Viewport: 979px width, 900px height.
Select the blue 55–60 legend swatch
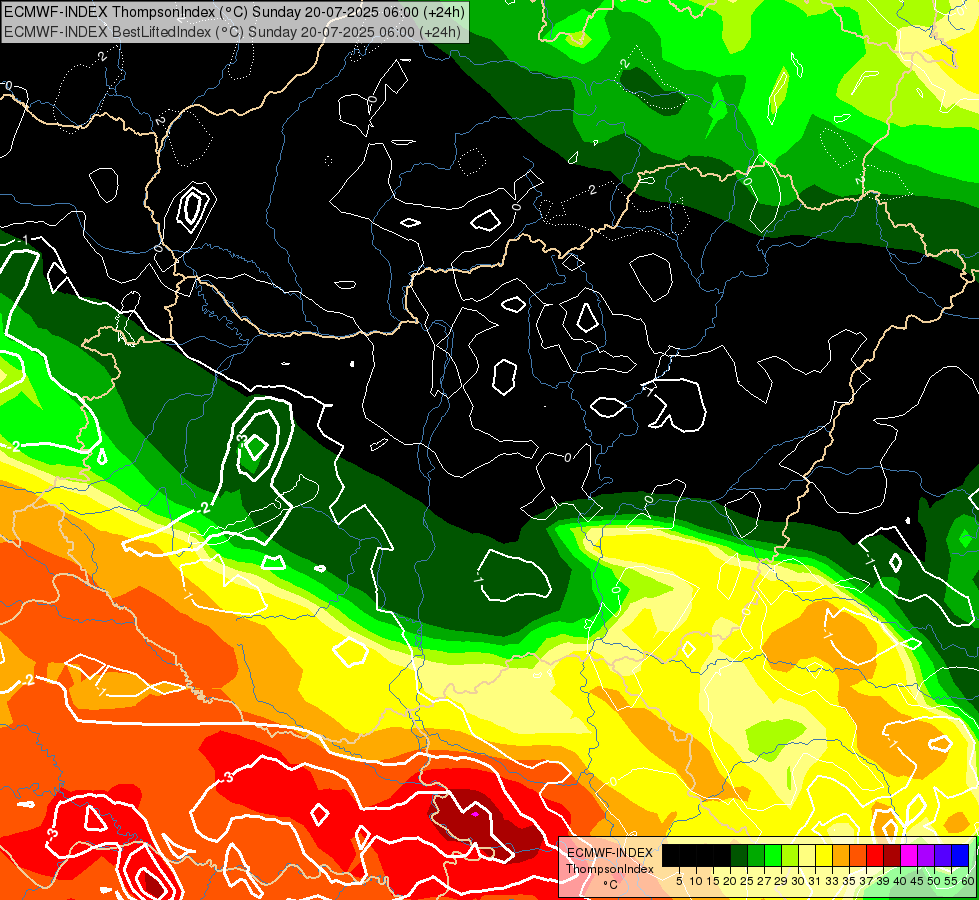click(960, 855)
